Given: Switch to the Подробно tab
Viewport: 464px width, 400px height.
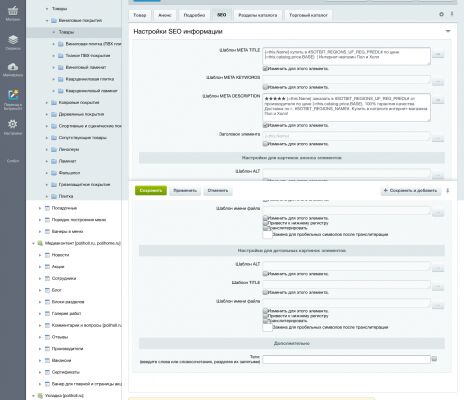Looking at the screenshot, I should point(194,15).
